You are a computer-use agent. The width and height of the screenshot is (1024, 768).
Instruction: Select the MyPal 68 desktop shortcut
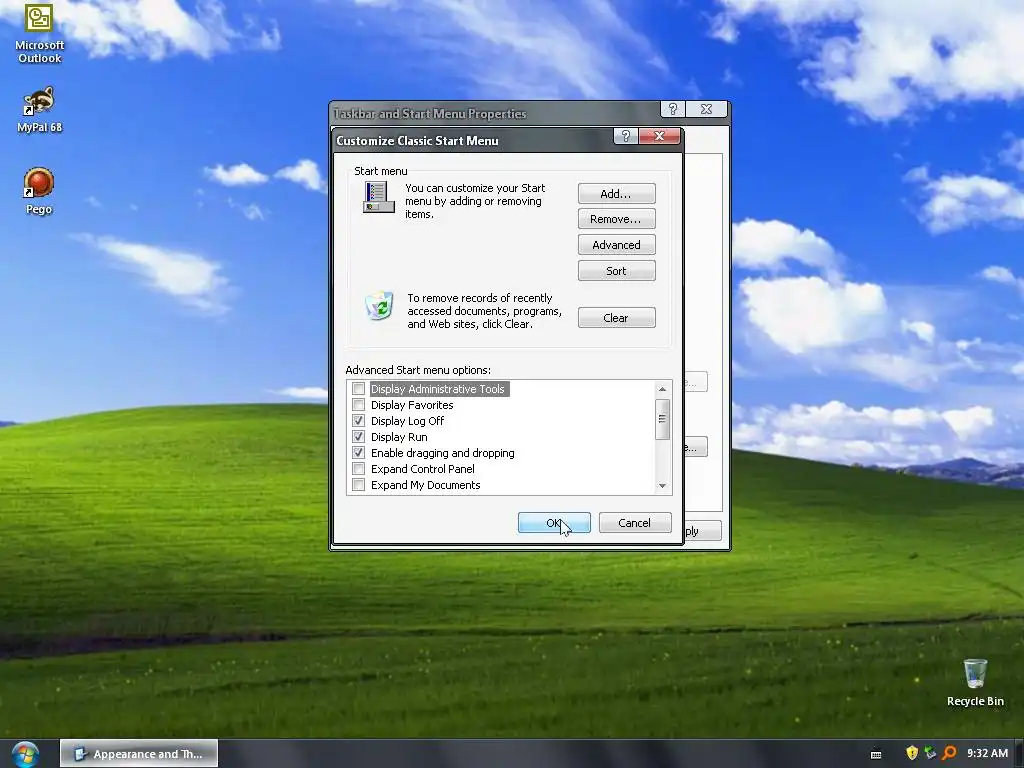(39, 109)
